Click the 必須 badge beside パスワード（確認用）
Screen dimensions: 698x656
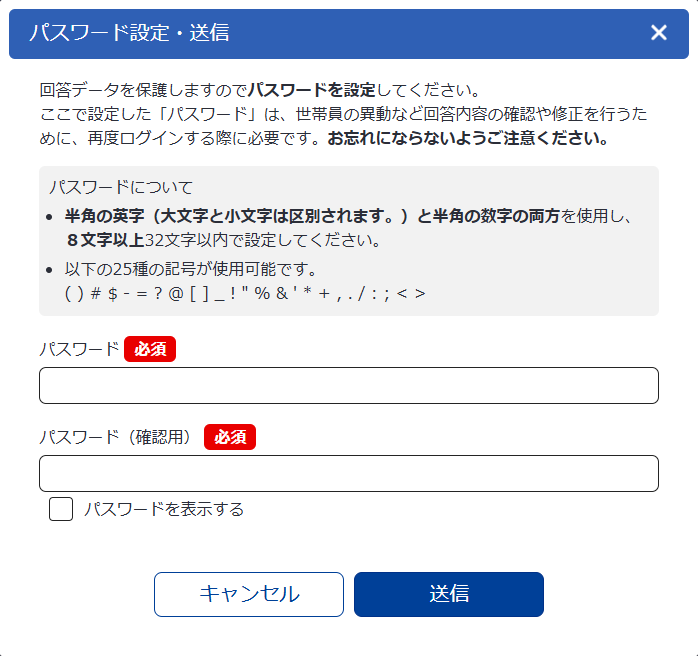point(230,437)
